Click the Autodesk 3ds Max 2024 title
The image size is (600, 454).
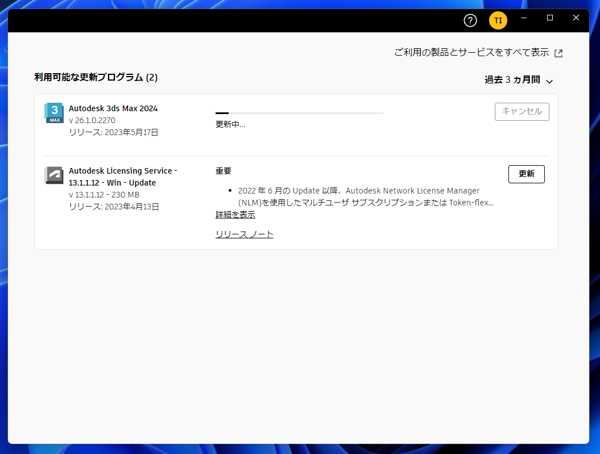(113, 108)
